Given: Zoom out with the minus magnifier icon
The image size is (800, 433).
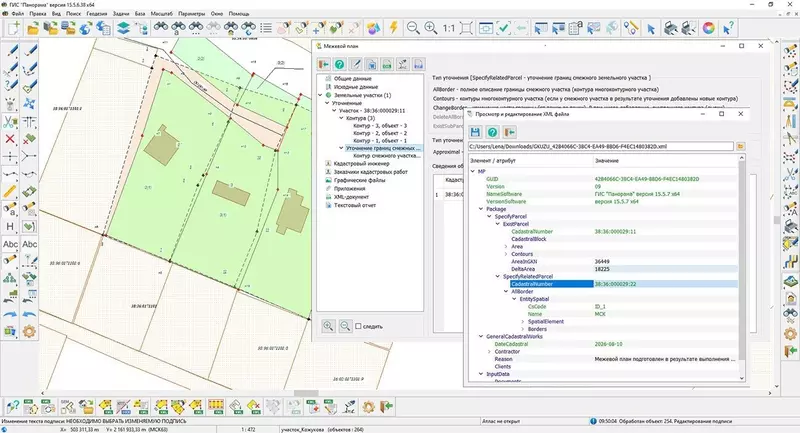Looking at the screenshot, I should [413, 28].
